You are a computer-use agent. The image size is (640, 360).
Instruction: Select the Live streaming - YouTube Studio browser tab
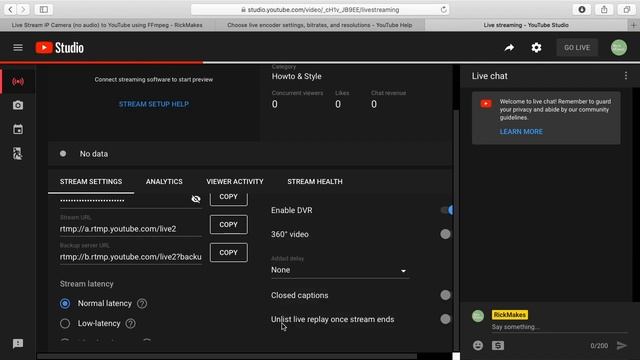coord(526,25)
